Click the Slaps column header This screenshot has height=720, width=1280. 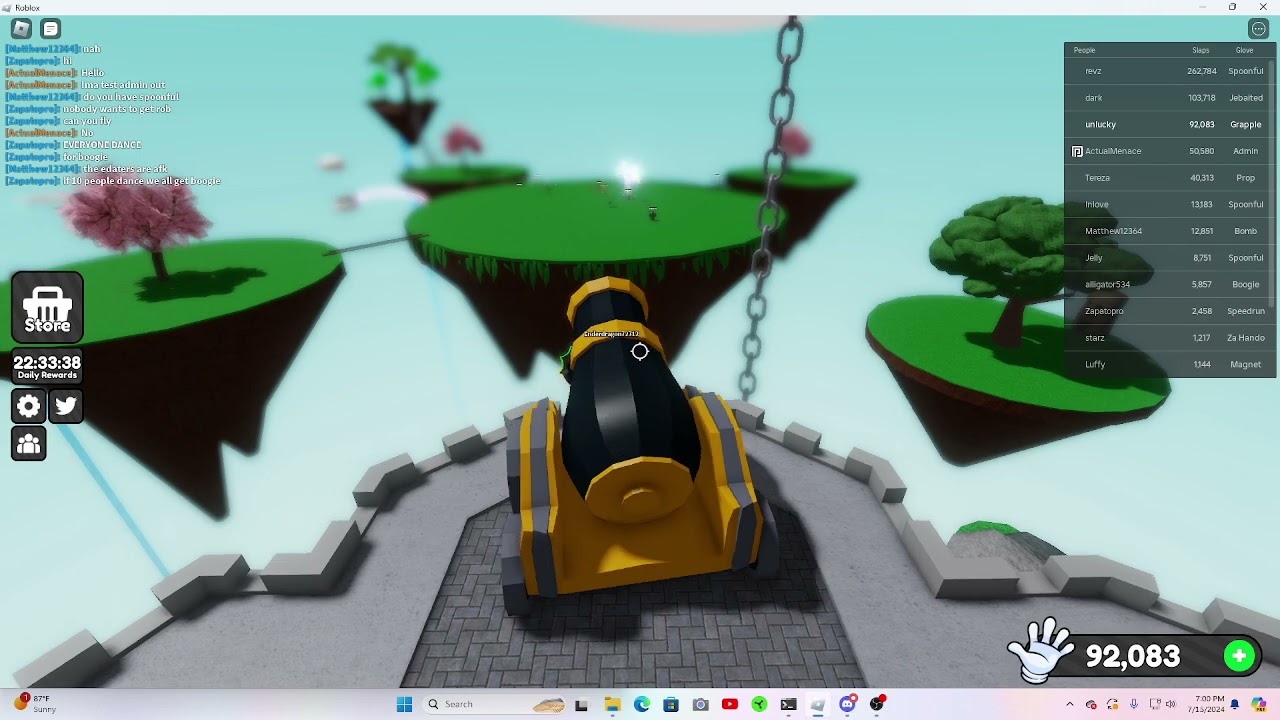click(1201, 50)
